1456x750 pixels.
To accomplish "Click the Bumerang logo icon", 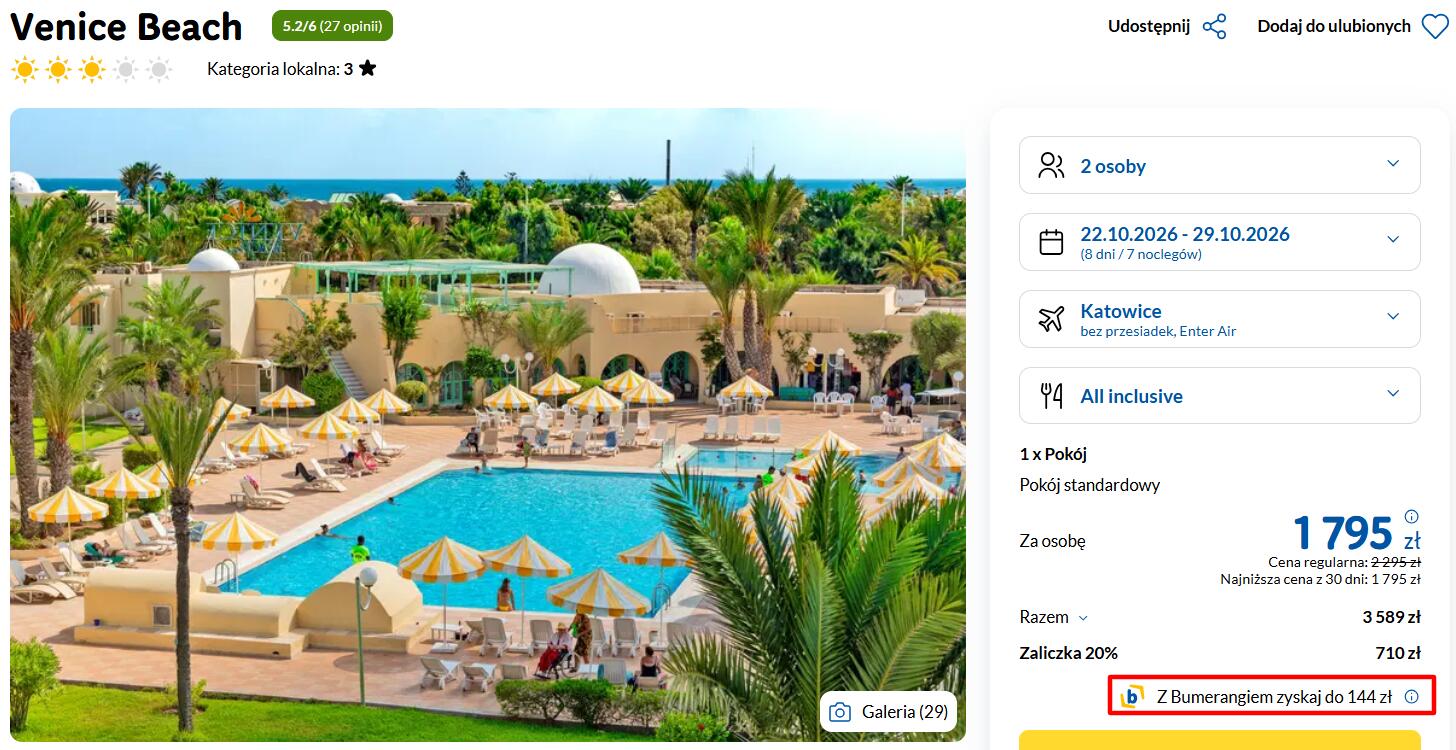I will [1133, 697].
